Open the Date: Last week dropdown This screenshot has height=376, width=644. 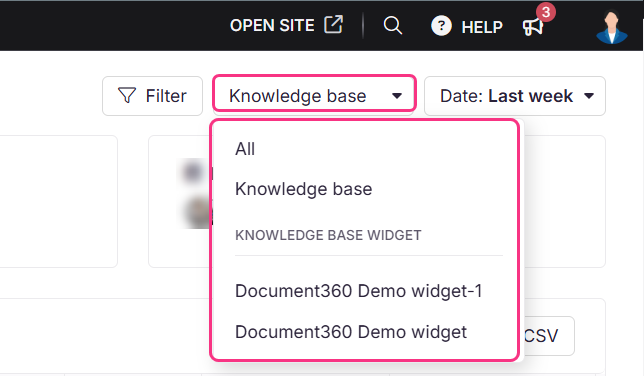point(515,96)
